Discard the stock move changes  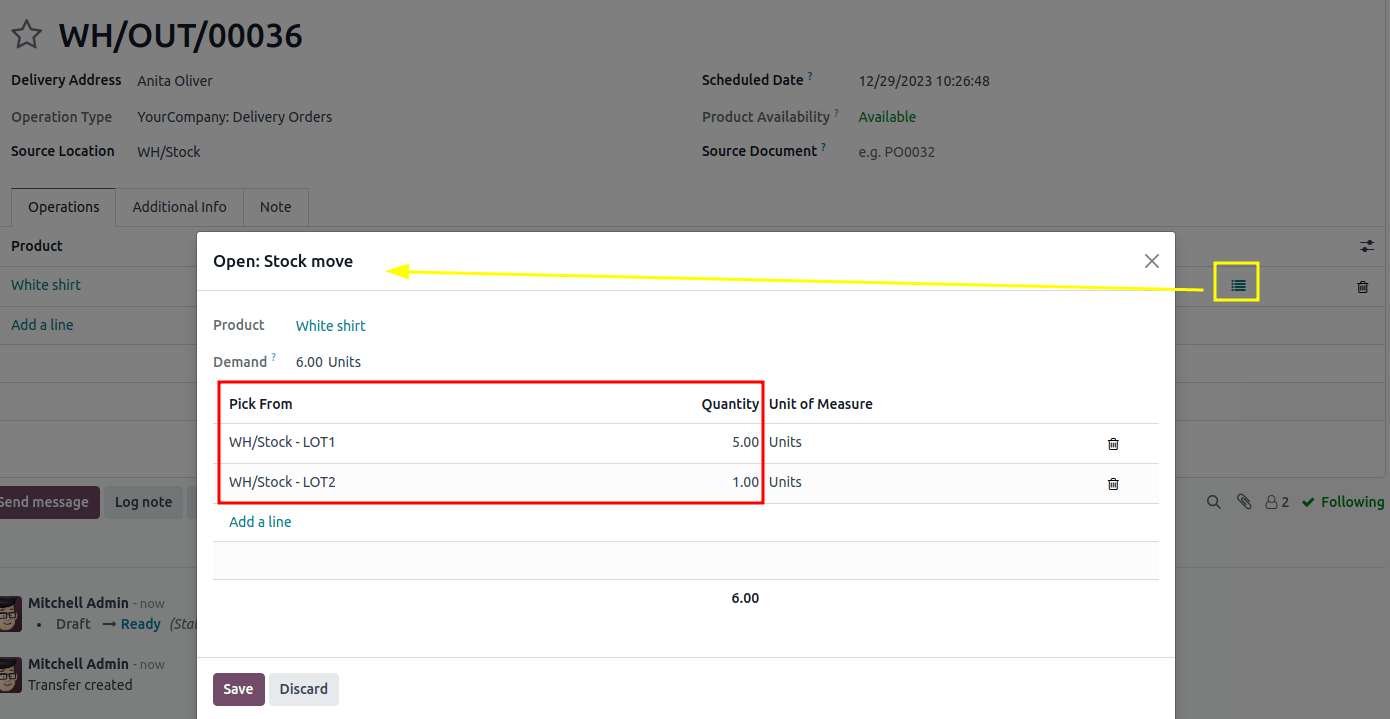[x=304, y=689]
